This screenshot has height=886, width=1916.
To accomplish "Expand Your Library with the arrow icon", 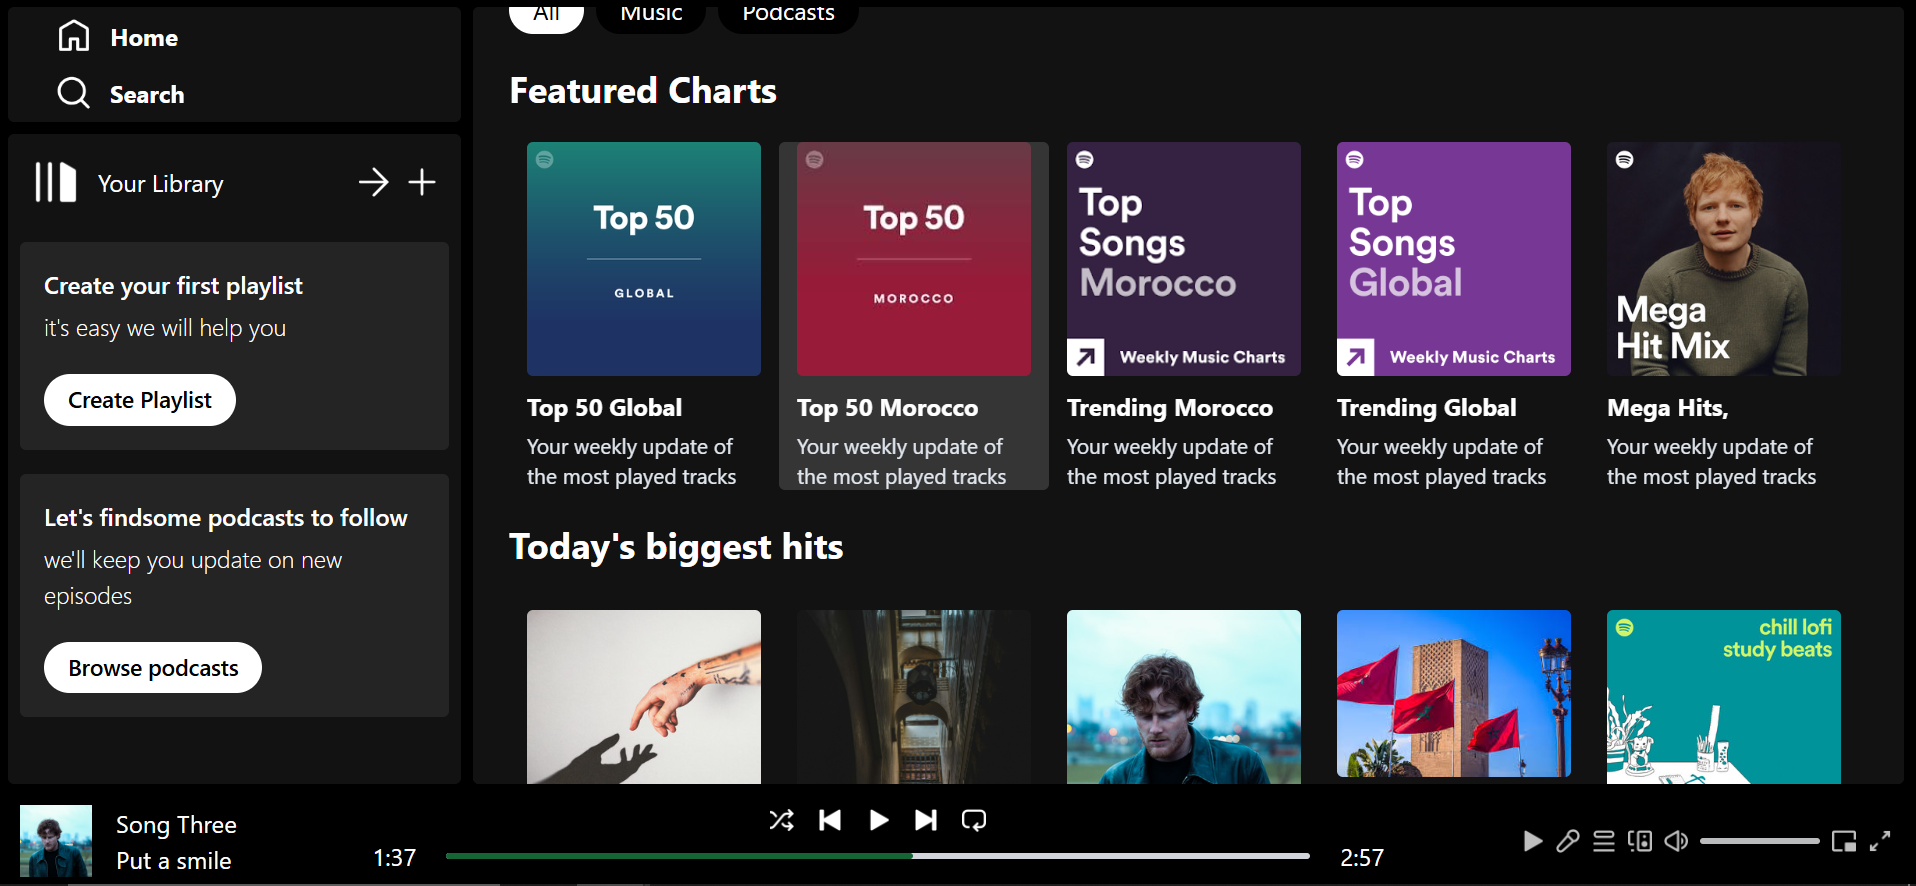I will (x=373, y=182).
